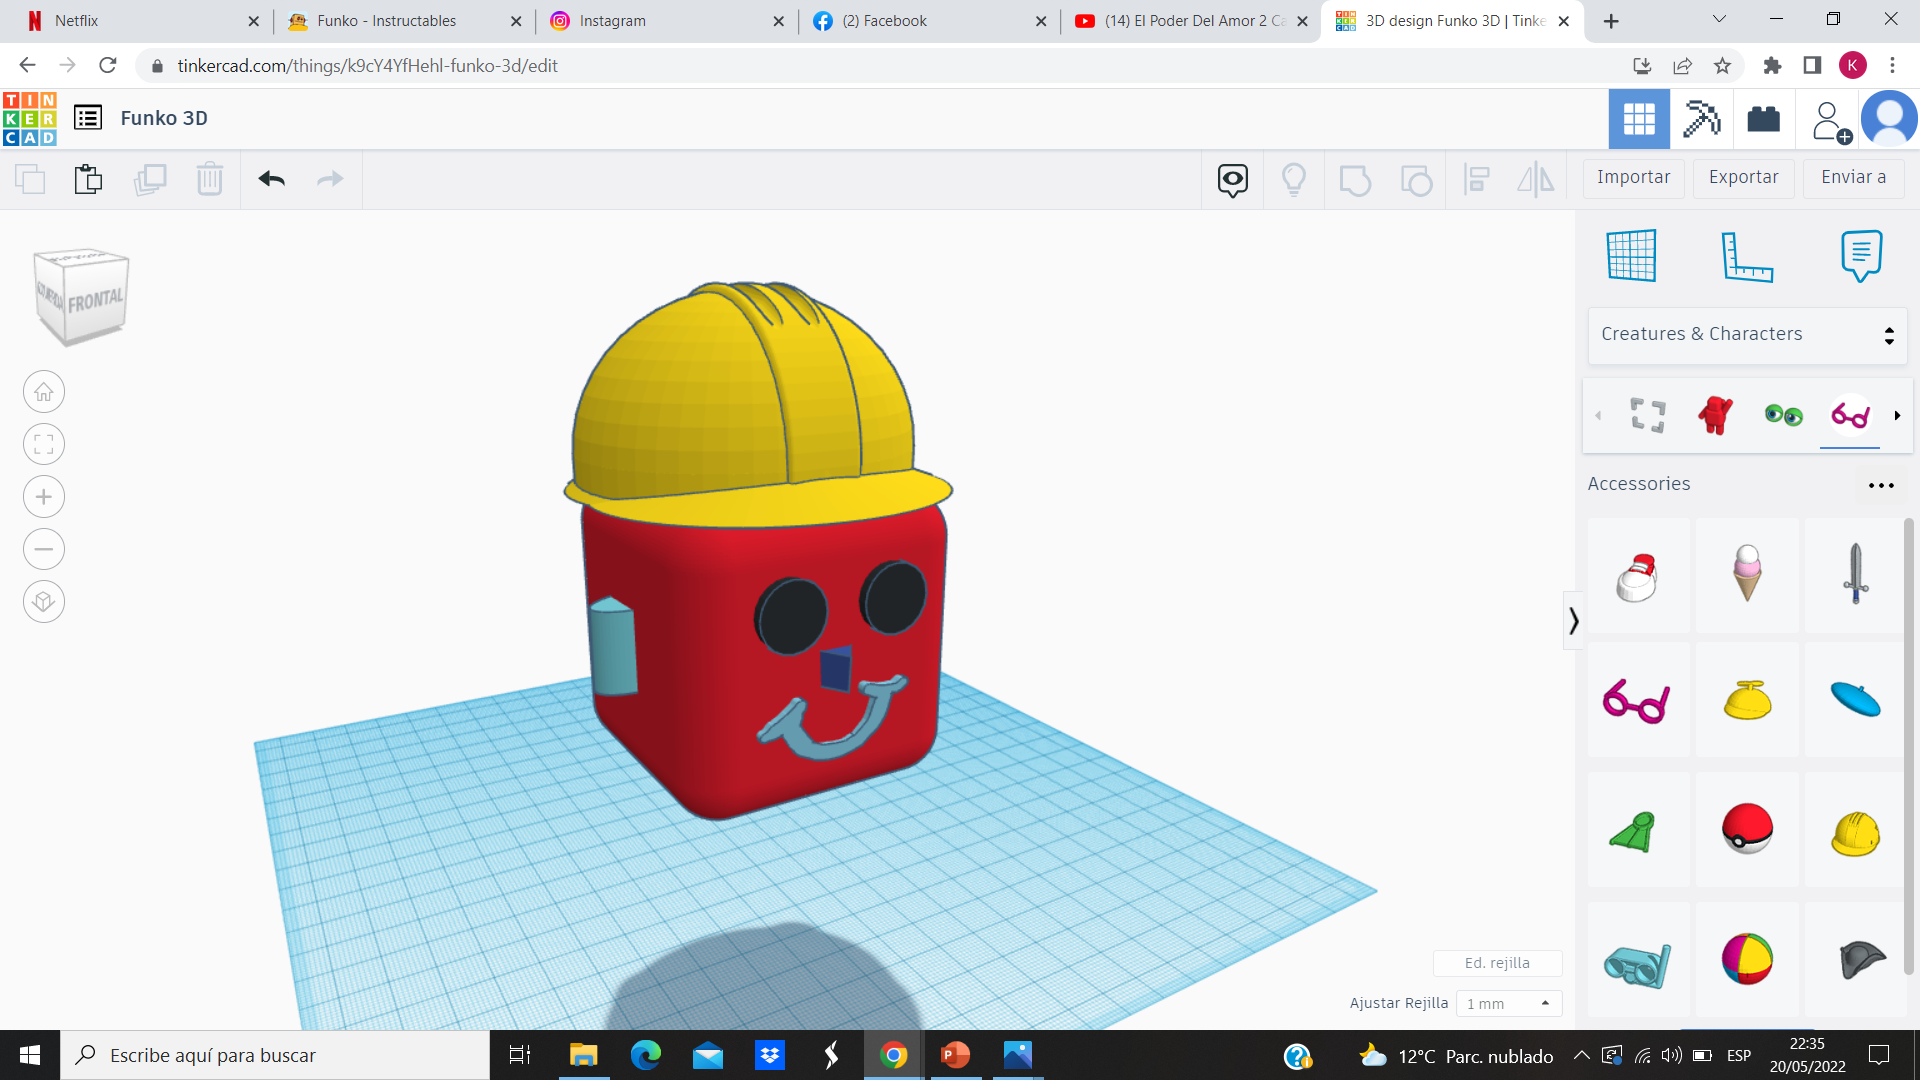Viewport: 1920px width, 1080px height.
Task: Toggle perspective/orthographic view cube icon
Action: [x=44, y=602]
